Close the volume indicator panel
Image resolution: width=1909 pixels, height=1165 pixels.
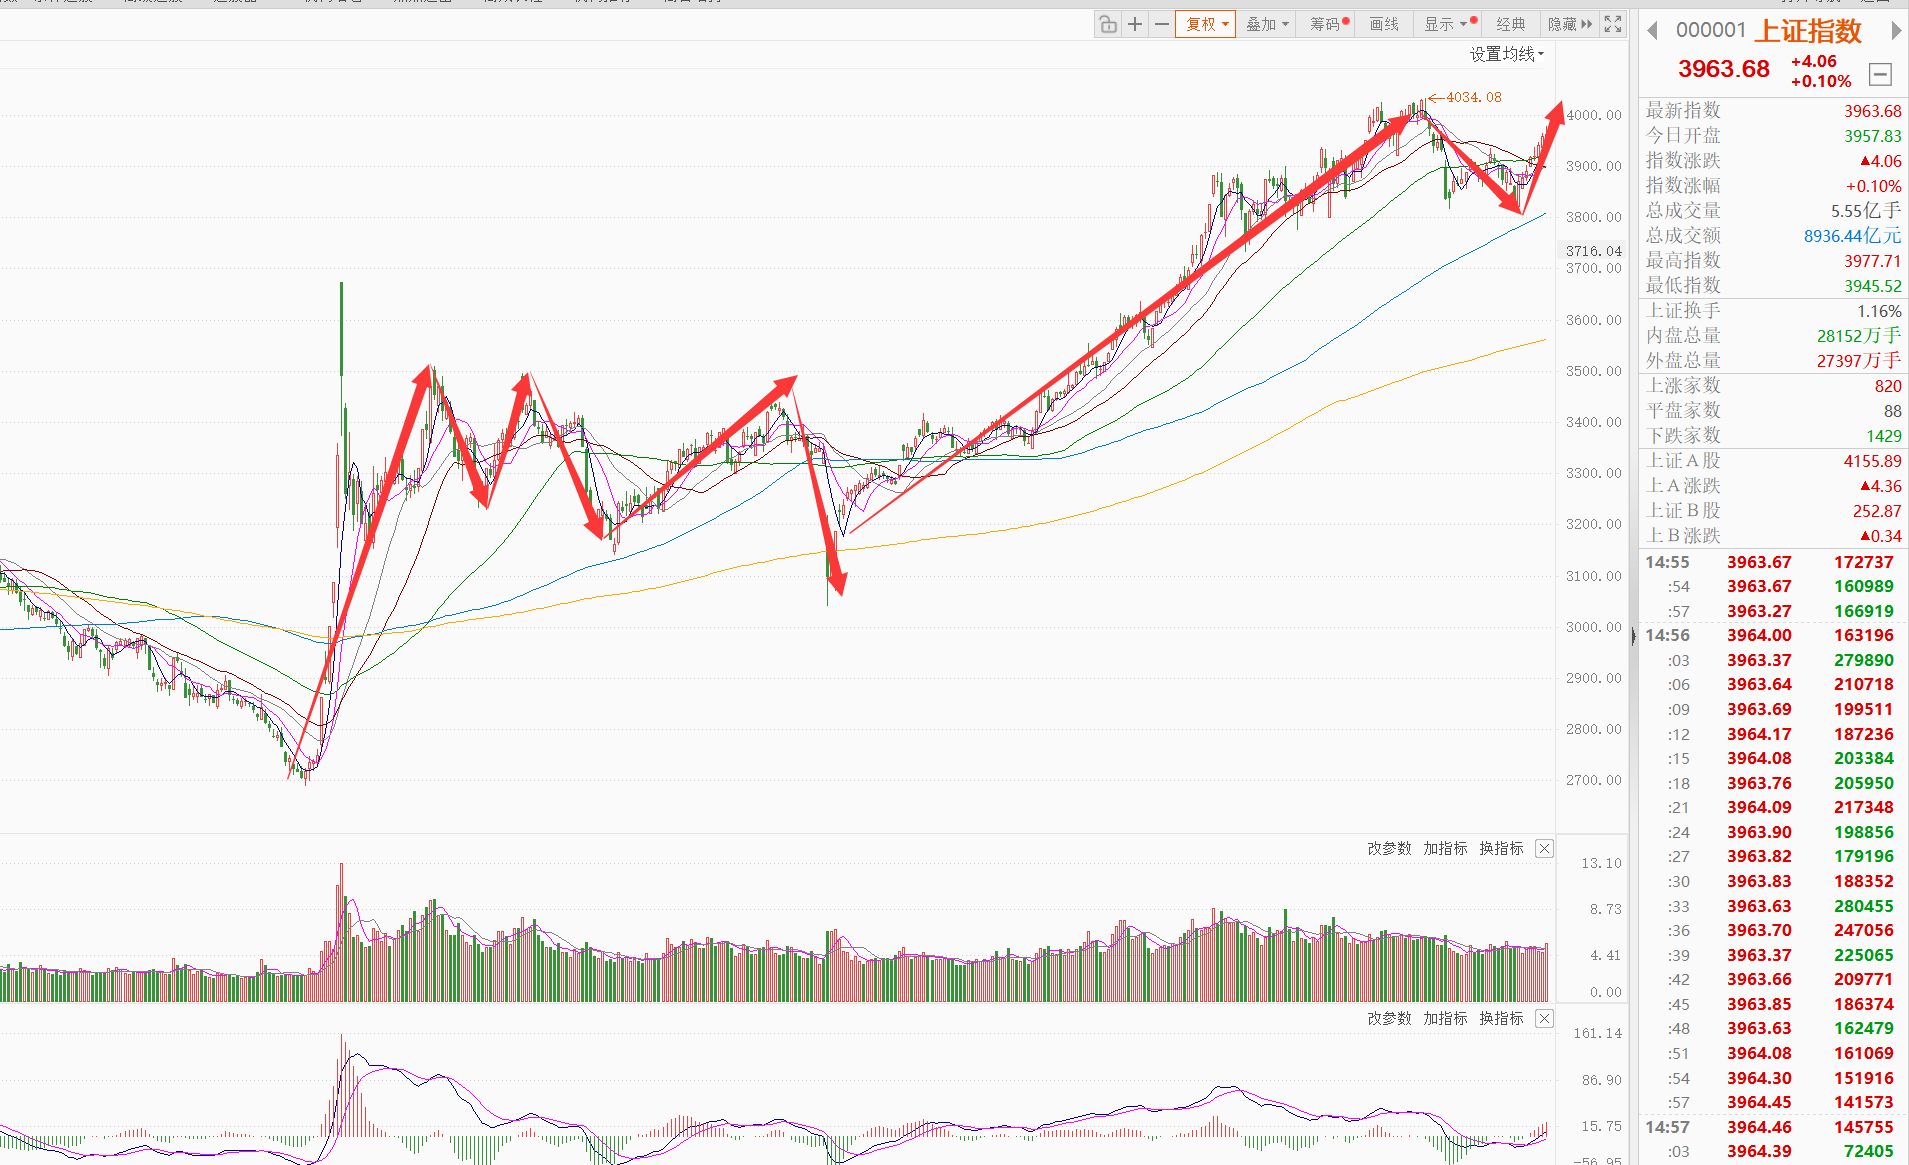(x=1544, y=848)
